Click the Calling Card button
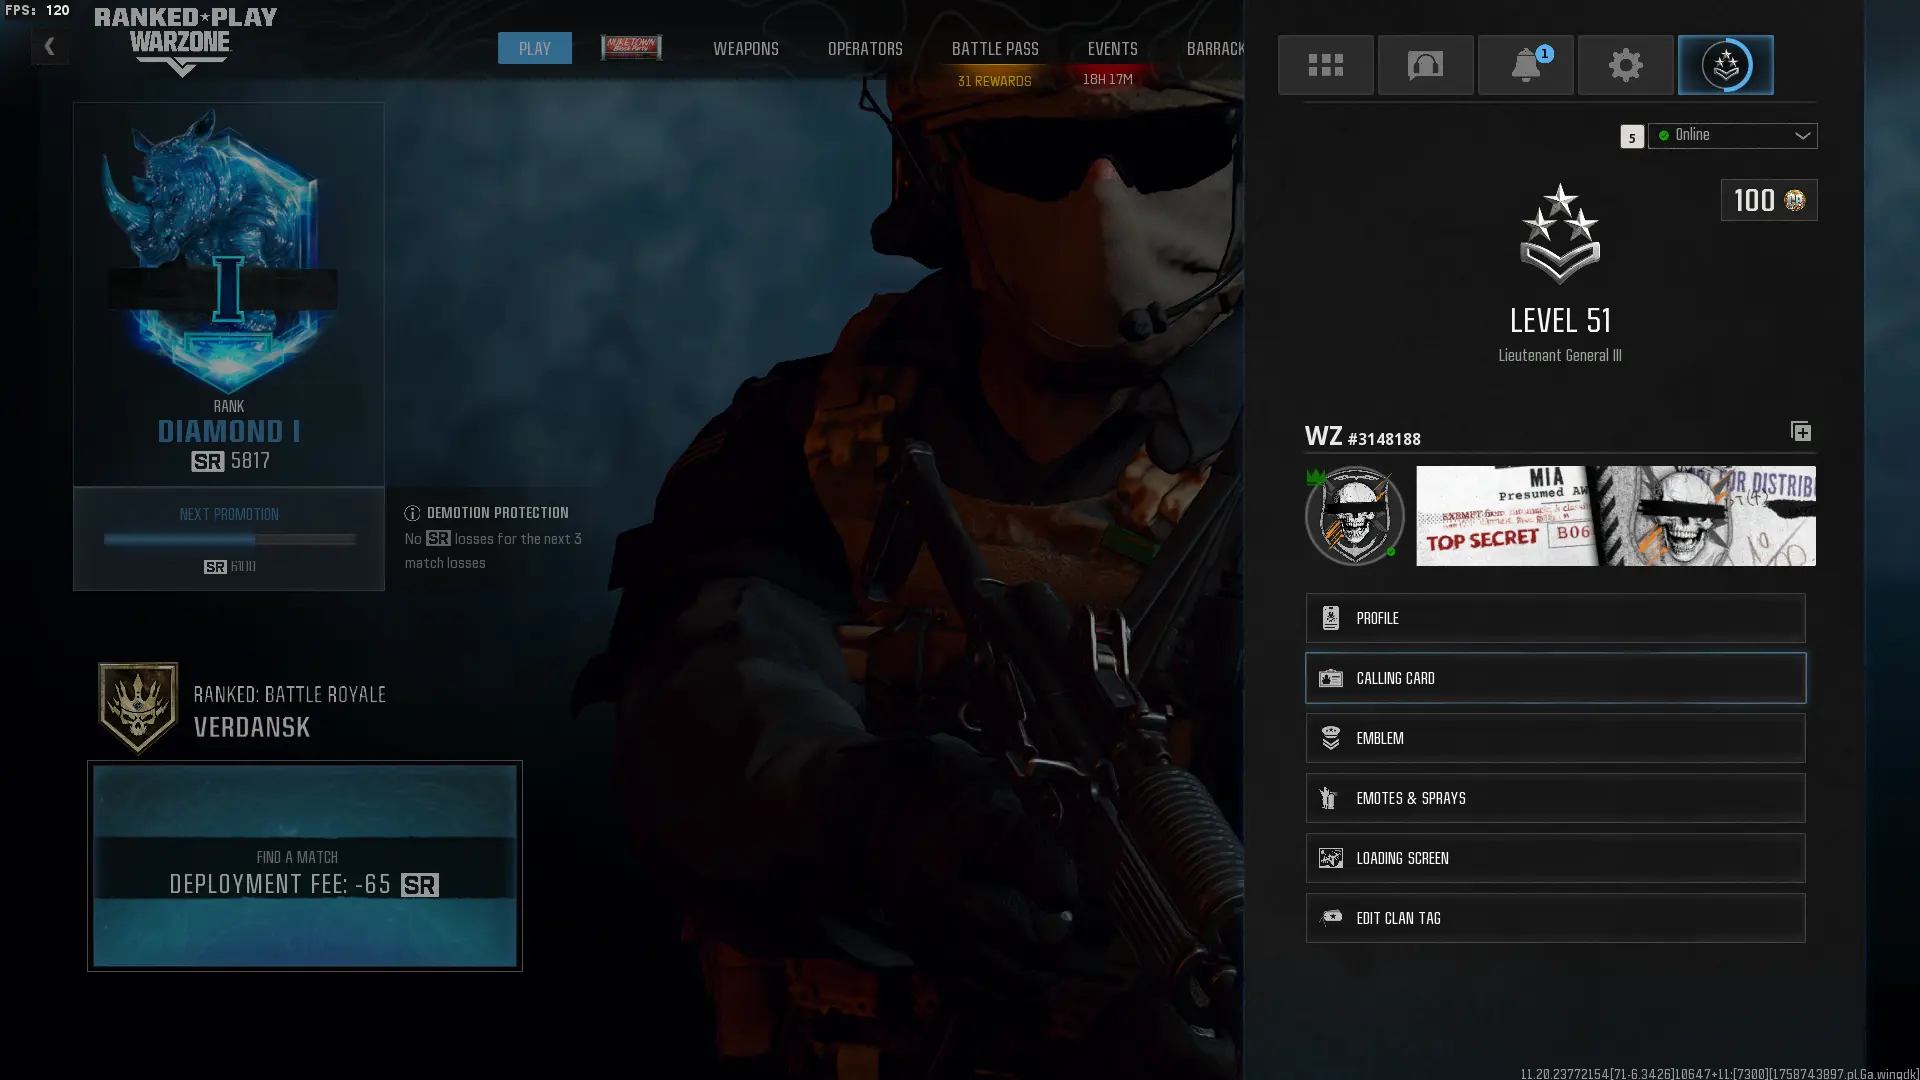 pos(1555,678)
